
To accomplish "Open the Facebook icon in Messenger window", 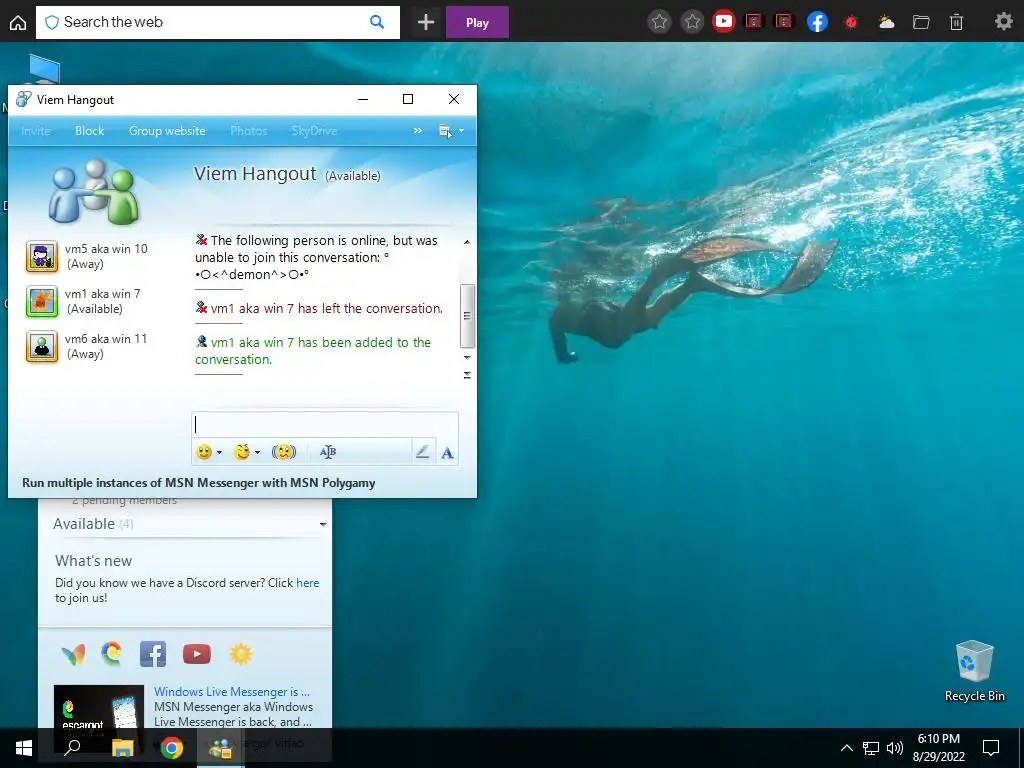I will click(153, 654).
